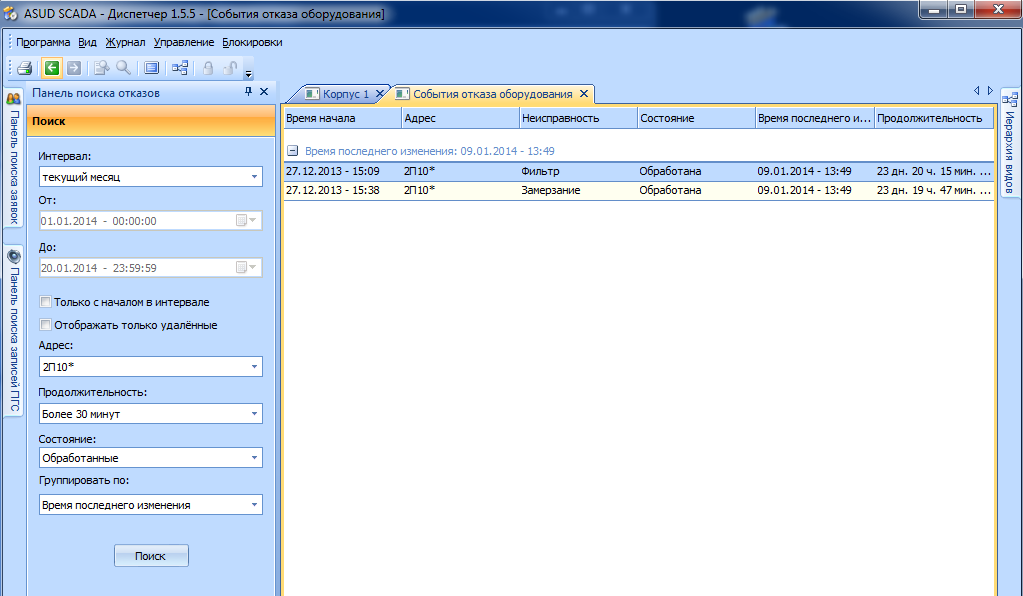Toggle Отображать только удалённые checkbox

coord(45,325)
